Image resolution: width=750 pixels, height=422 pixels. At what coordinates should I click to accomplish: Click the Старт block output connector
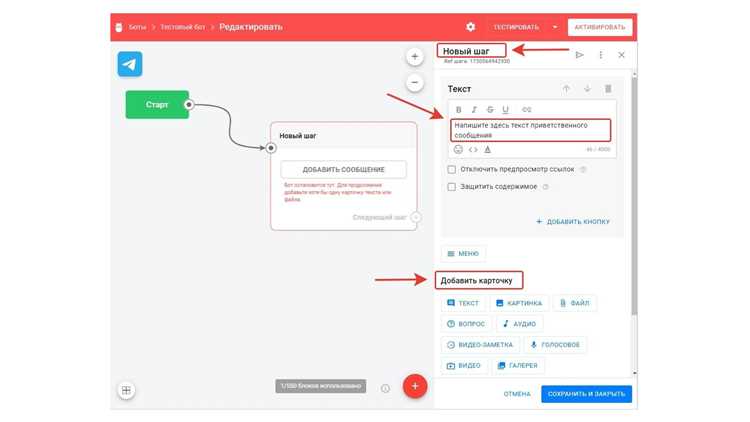tap(189, 104)
